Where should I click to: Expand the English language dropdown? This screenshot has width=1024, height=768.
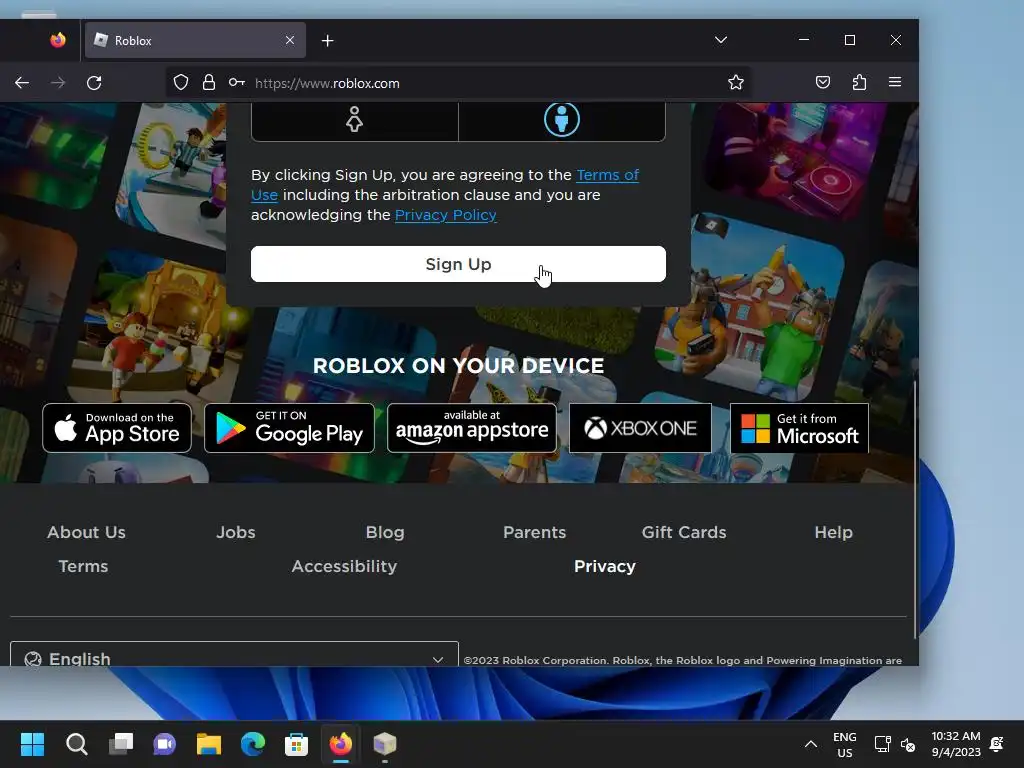(234, 655)
